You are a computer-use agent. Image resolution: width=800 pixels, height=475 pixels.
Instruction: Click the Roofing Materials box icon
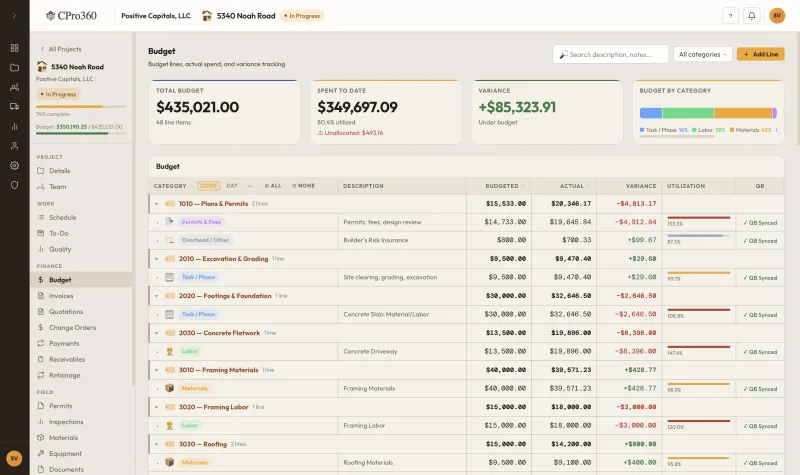[169, 462]
